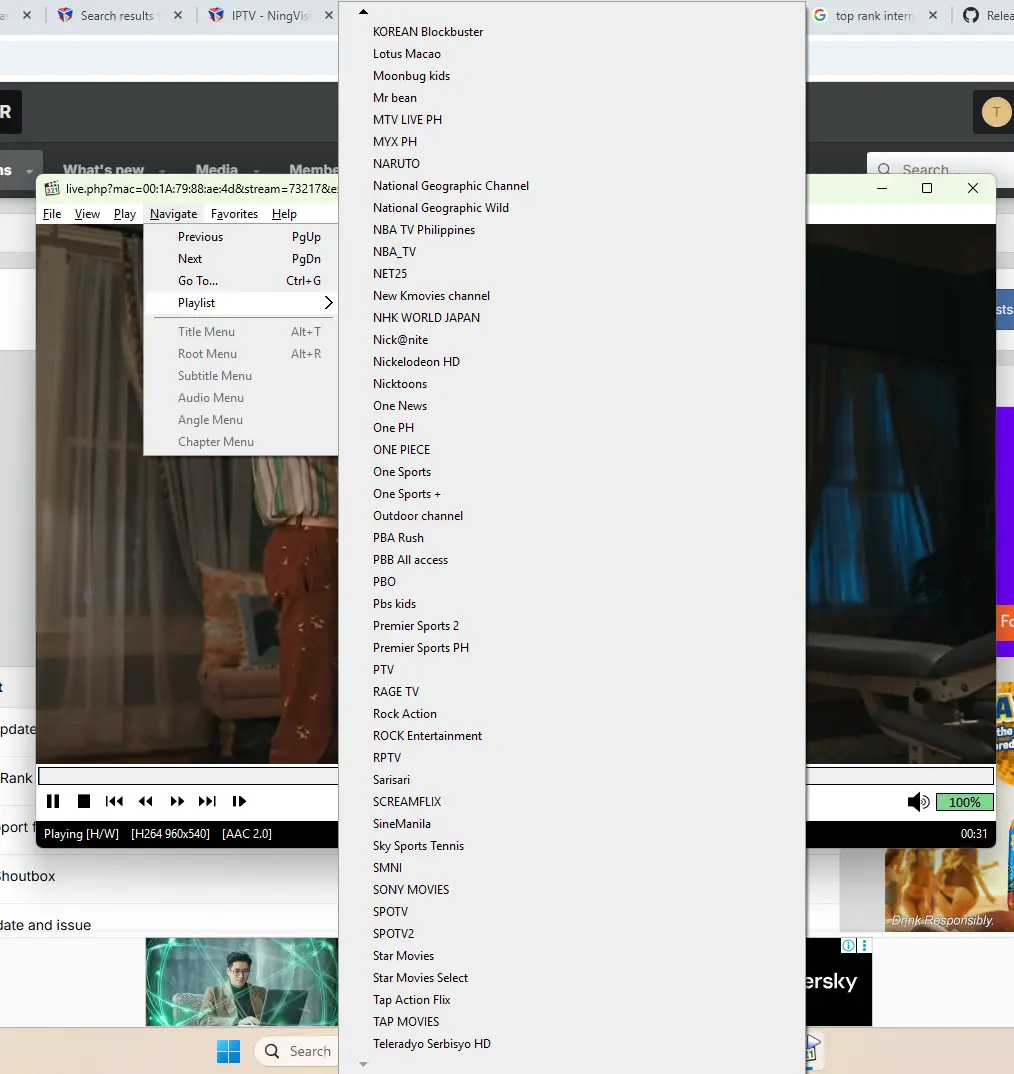Fast forward using the increase rate button
Image resolution: width=1014 pixels, height=1074 pixels.
point(177,801)
